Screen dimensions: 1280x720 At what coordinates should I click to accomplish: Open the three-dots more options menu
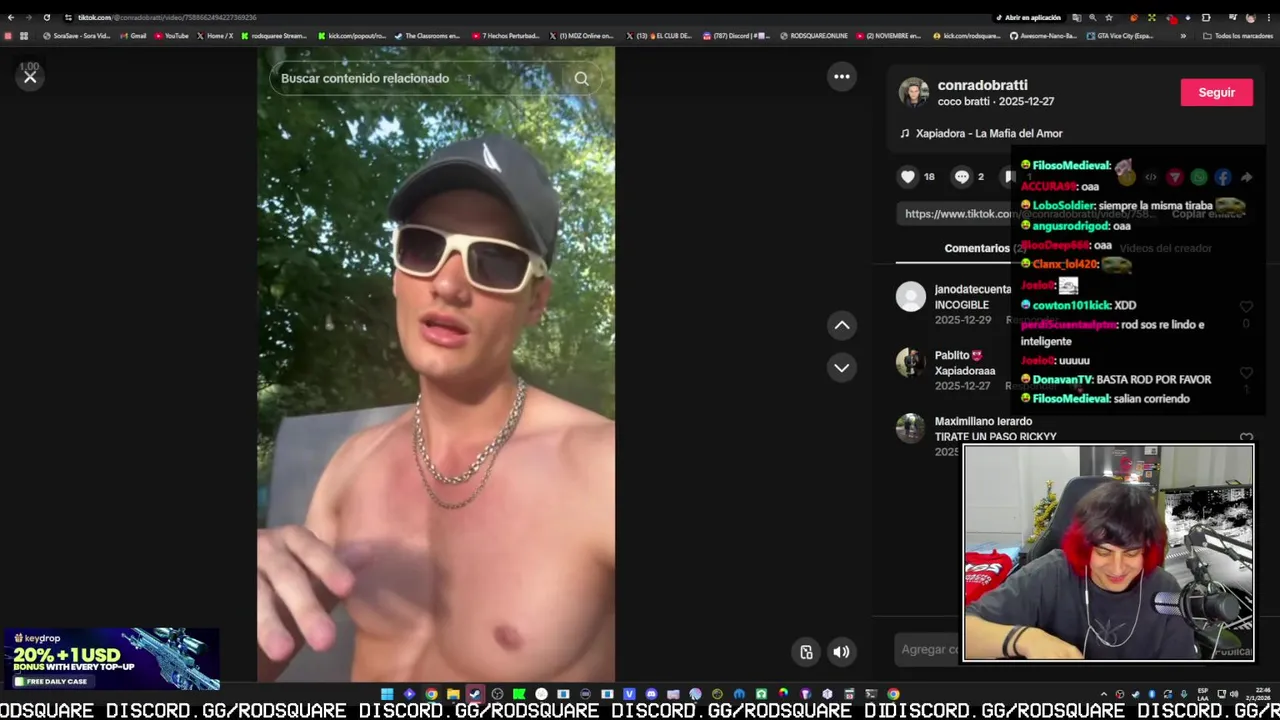click(x=842, y=76)
